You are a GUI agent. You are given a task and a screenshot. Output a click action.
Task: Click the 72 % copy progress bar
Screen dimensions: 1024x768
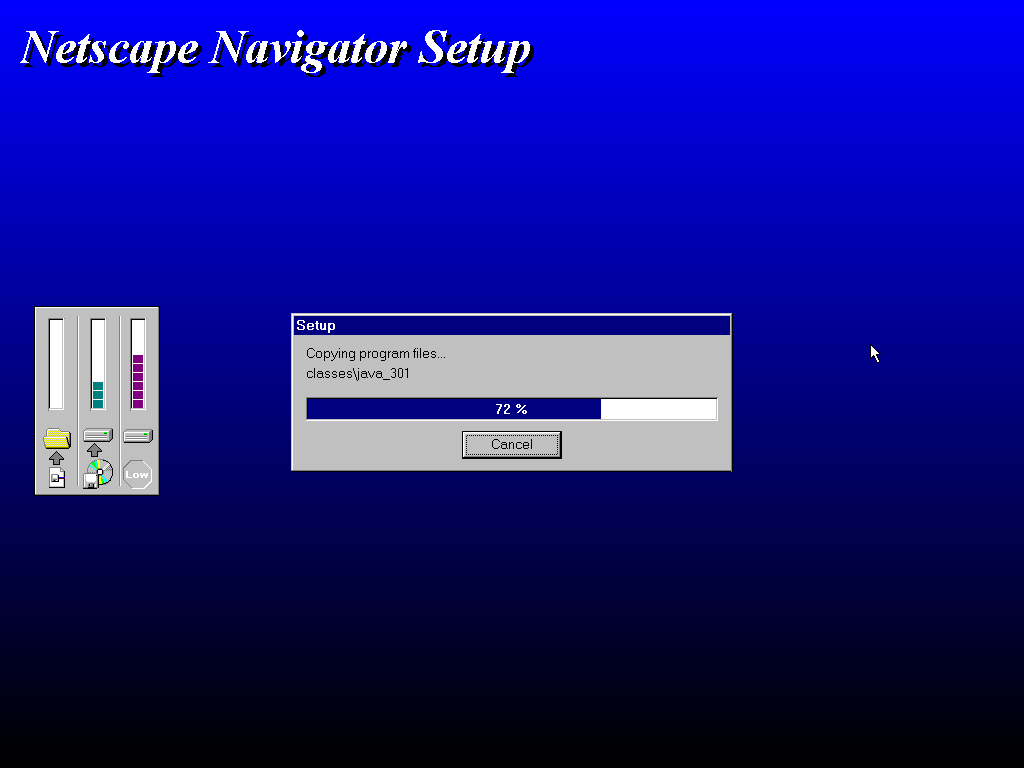pos(511,409)
